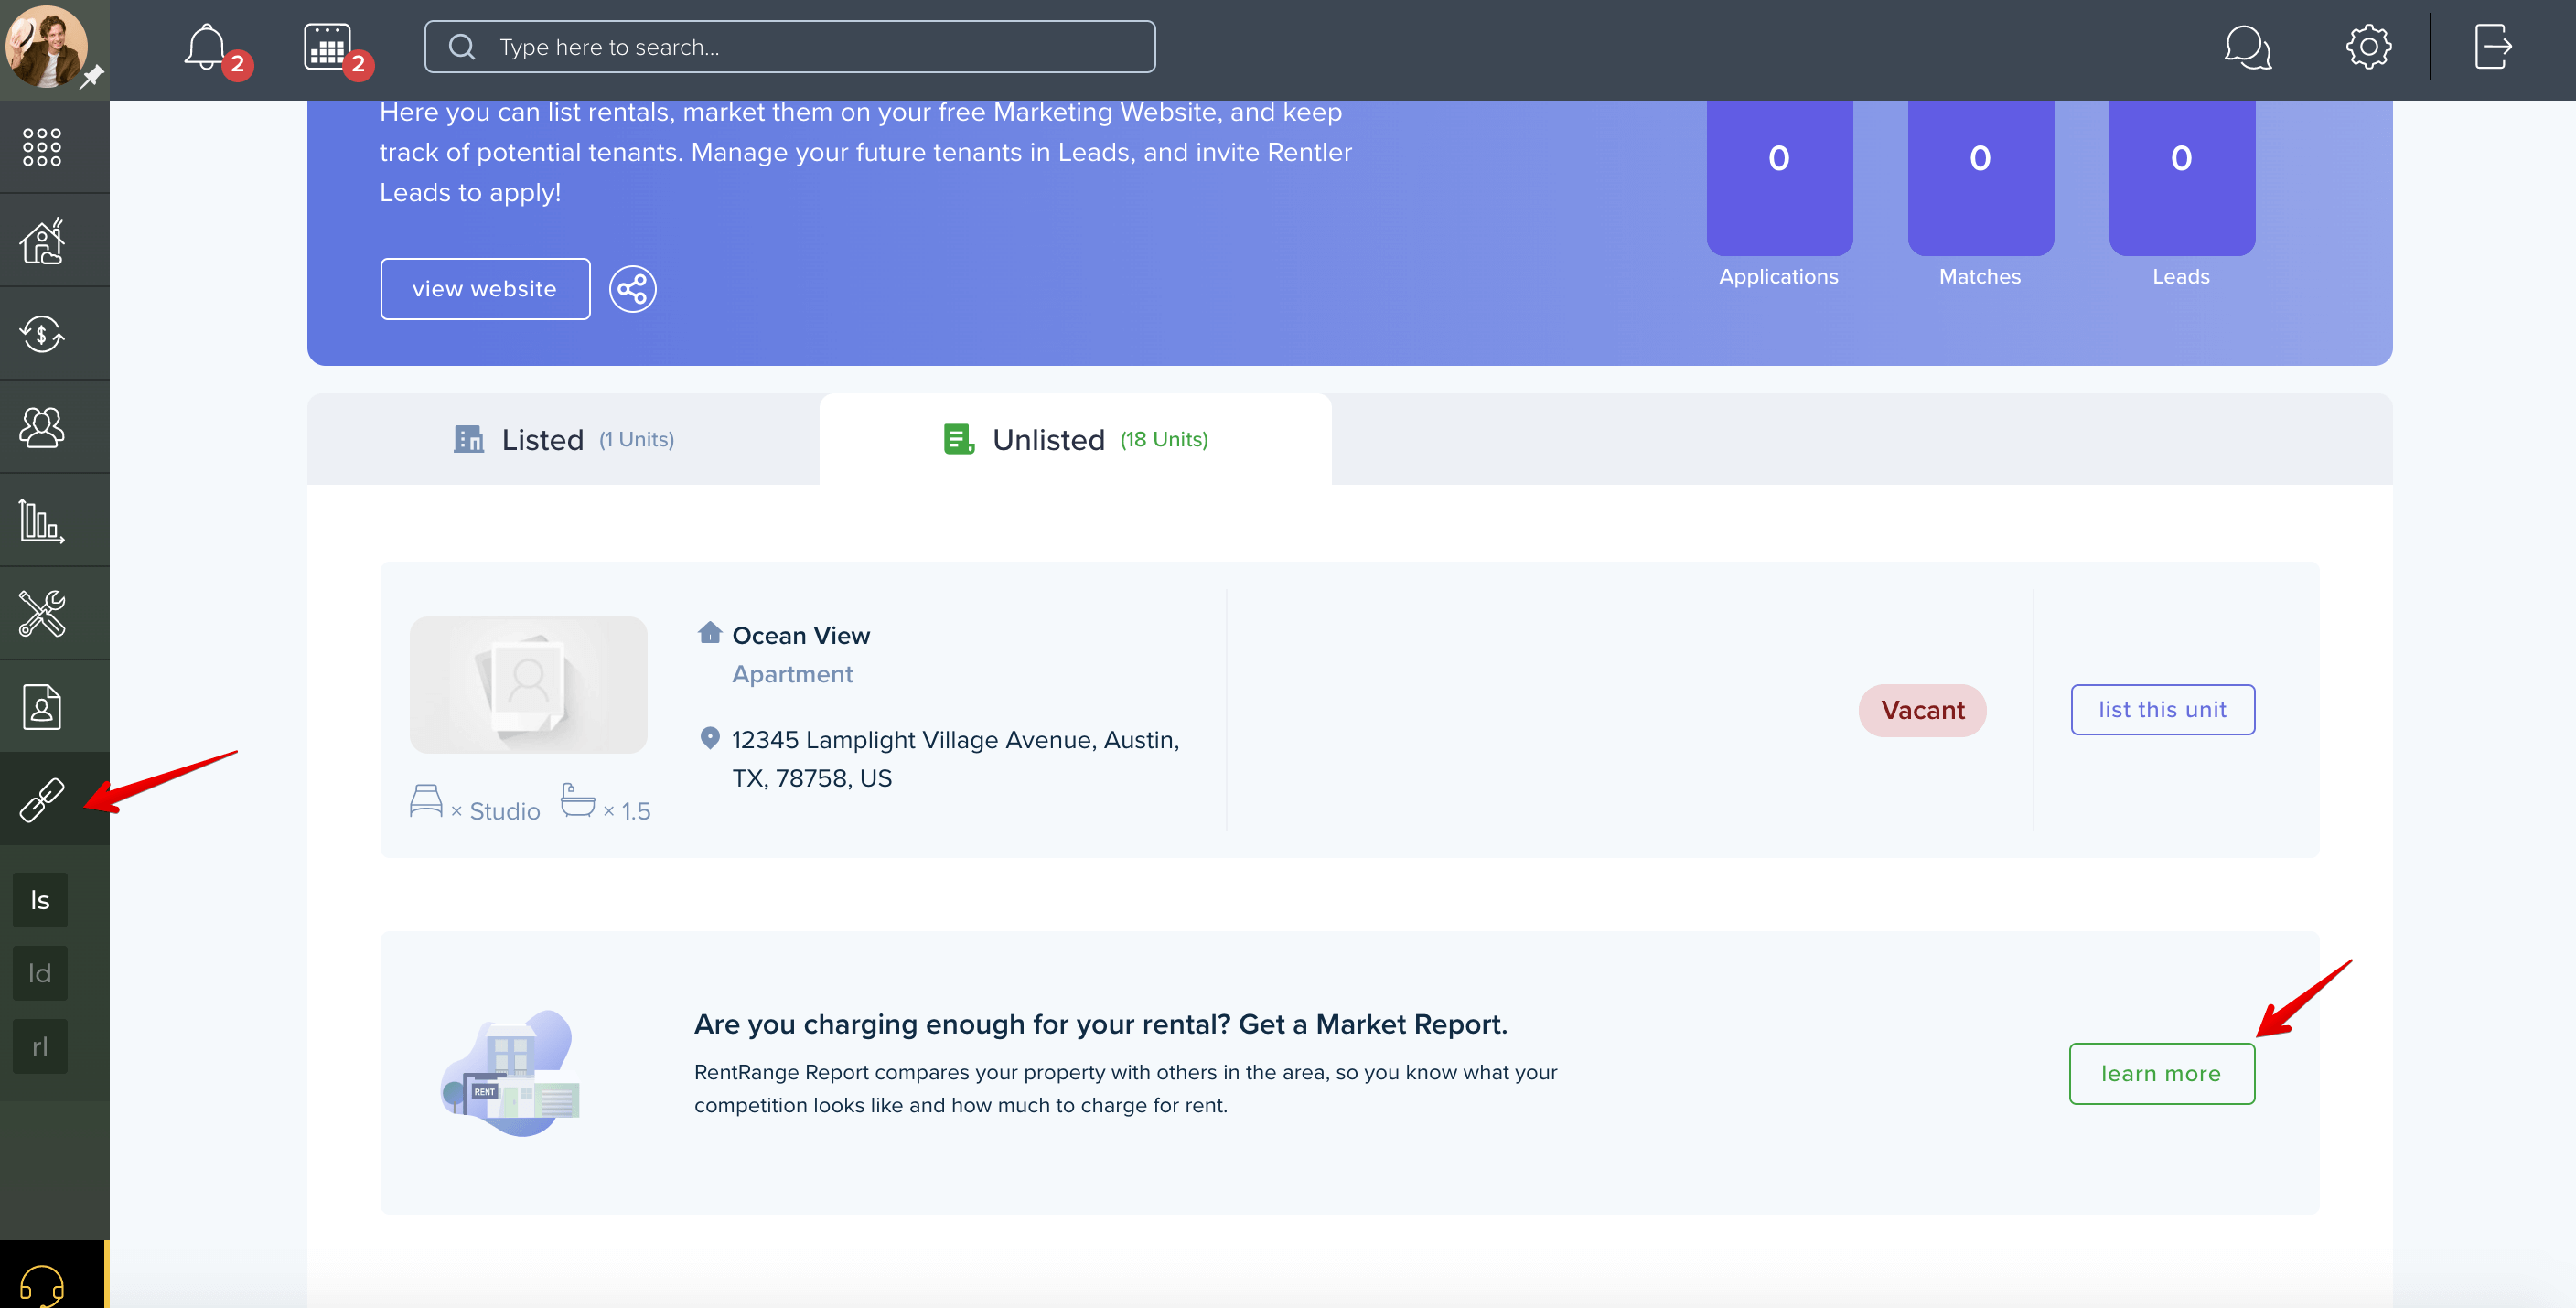
Task: Open the settings gear
Action: tap(2368, 47)
